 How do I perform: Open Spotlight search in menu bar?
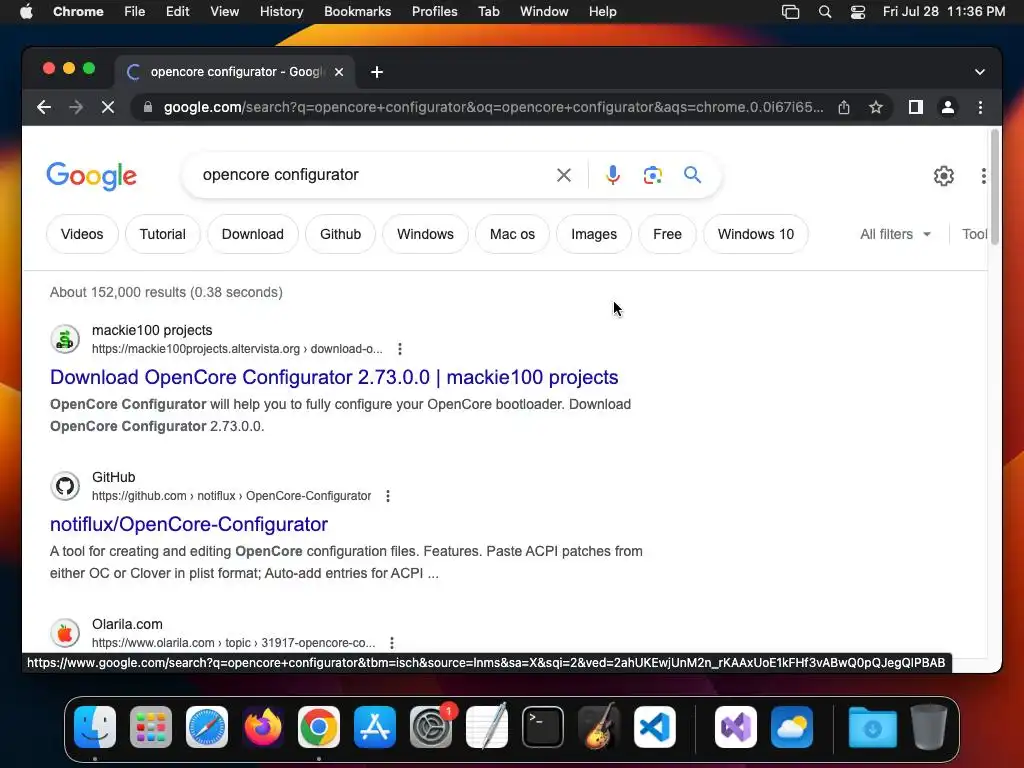pos(825,12)
